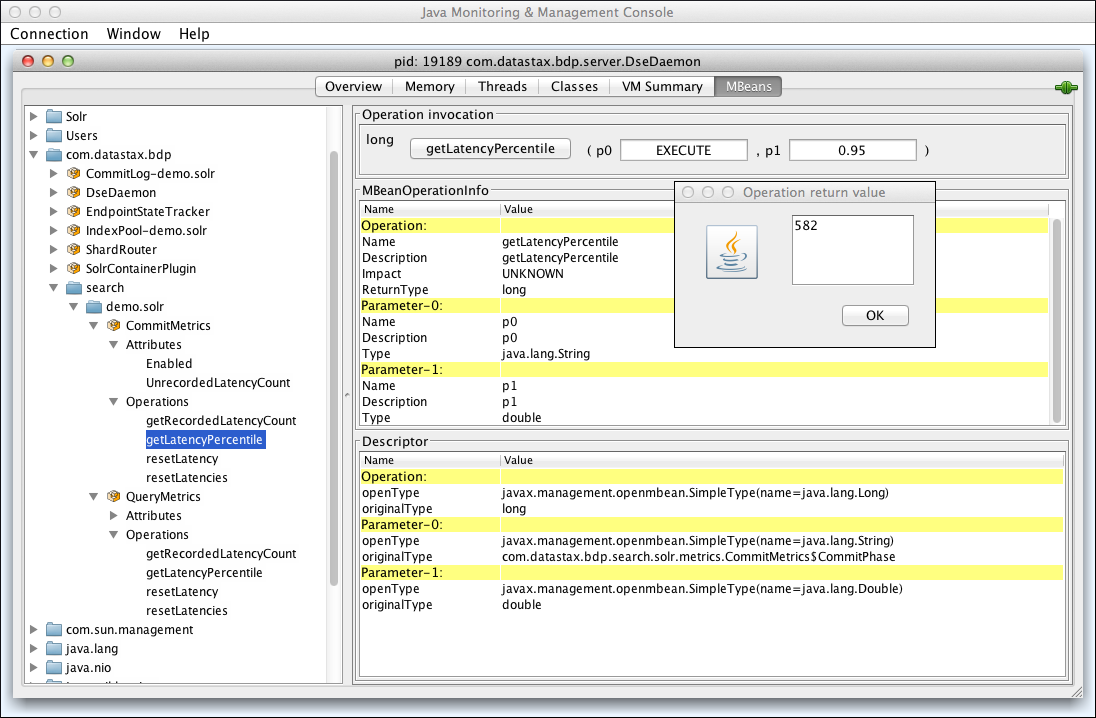Click the com.datastax.bdp folder icon

coord(53,154)
